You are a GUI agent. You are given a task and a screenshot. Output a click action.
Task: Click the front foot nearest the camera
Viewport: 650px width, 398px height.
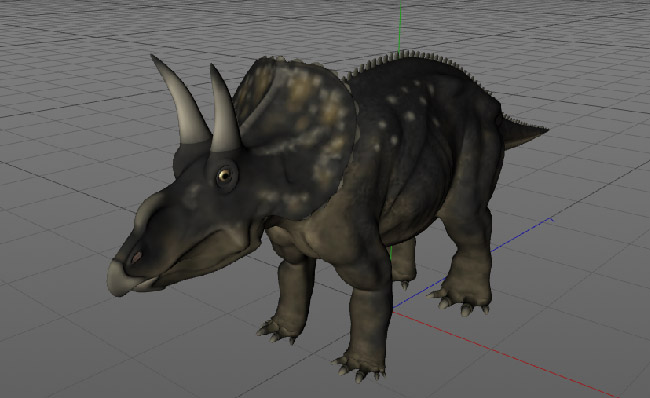[360, 366]
